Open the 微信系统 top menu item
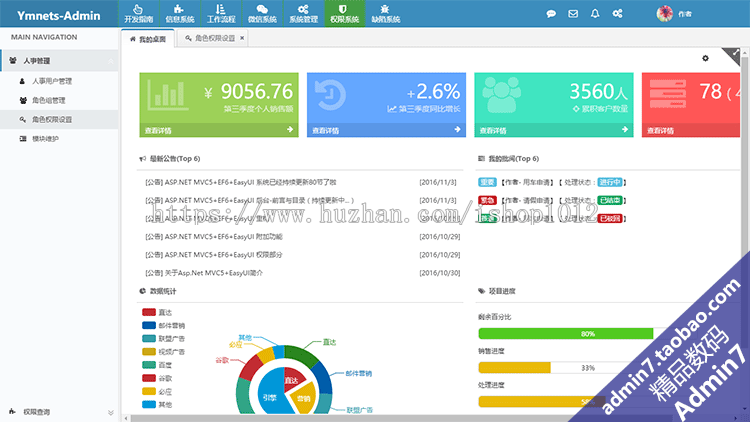 click(262, 13)
